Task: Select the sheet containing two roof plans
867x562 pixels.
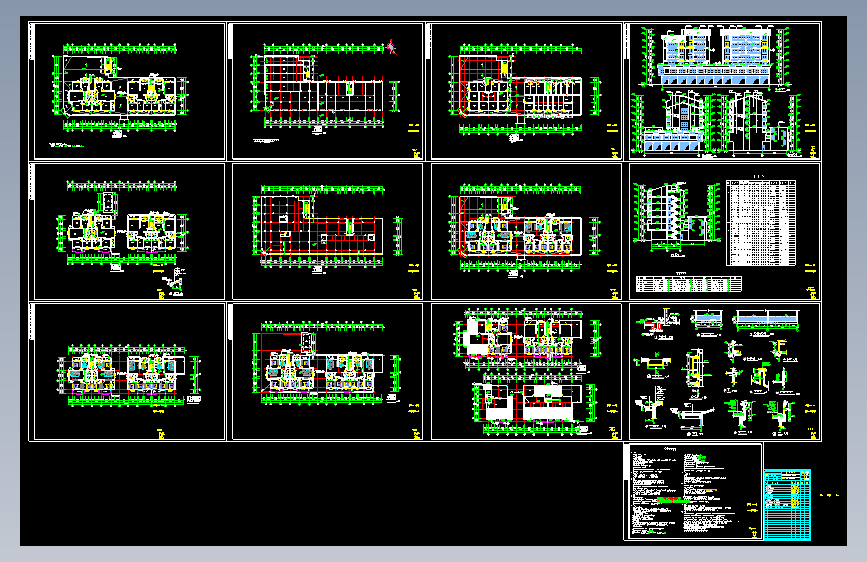Action: 526,371
